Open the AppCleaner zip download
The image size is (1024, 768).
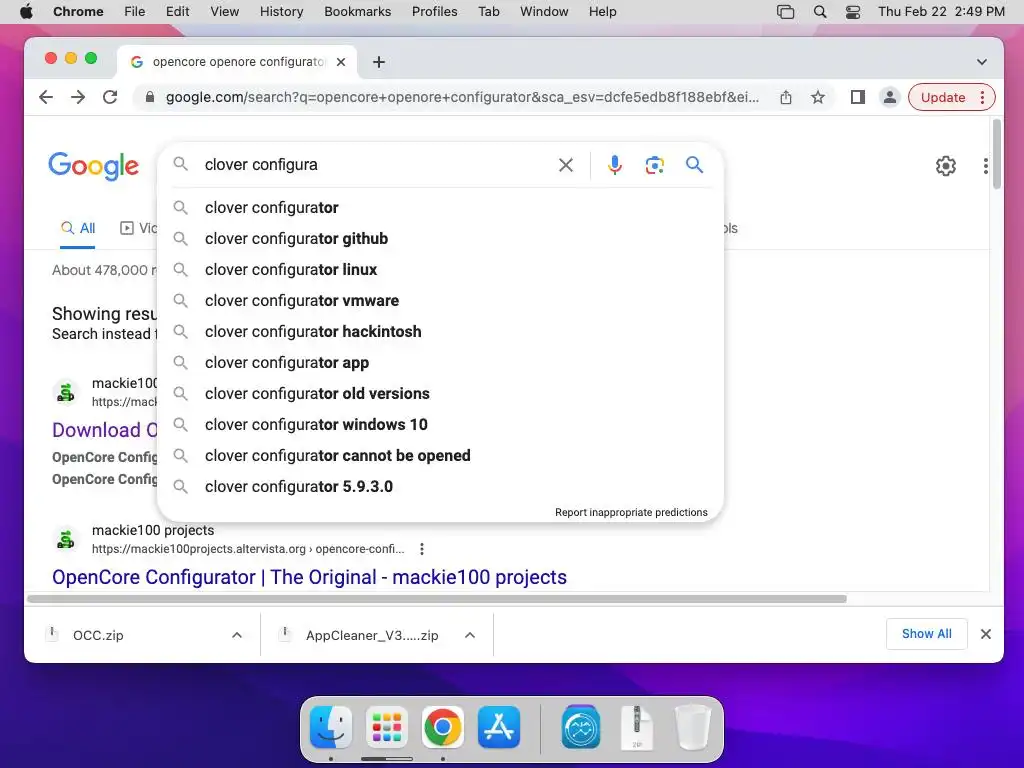(372, 635)
